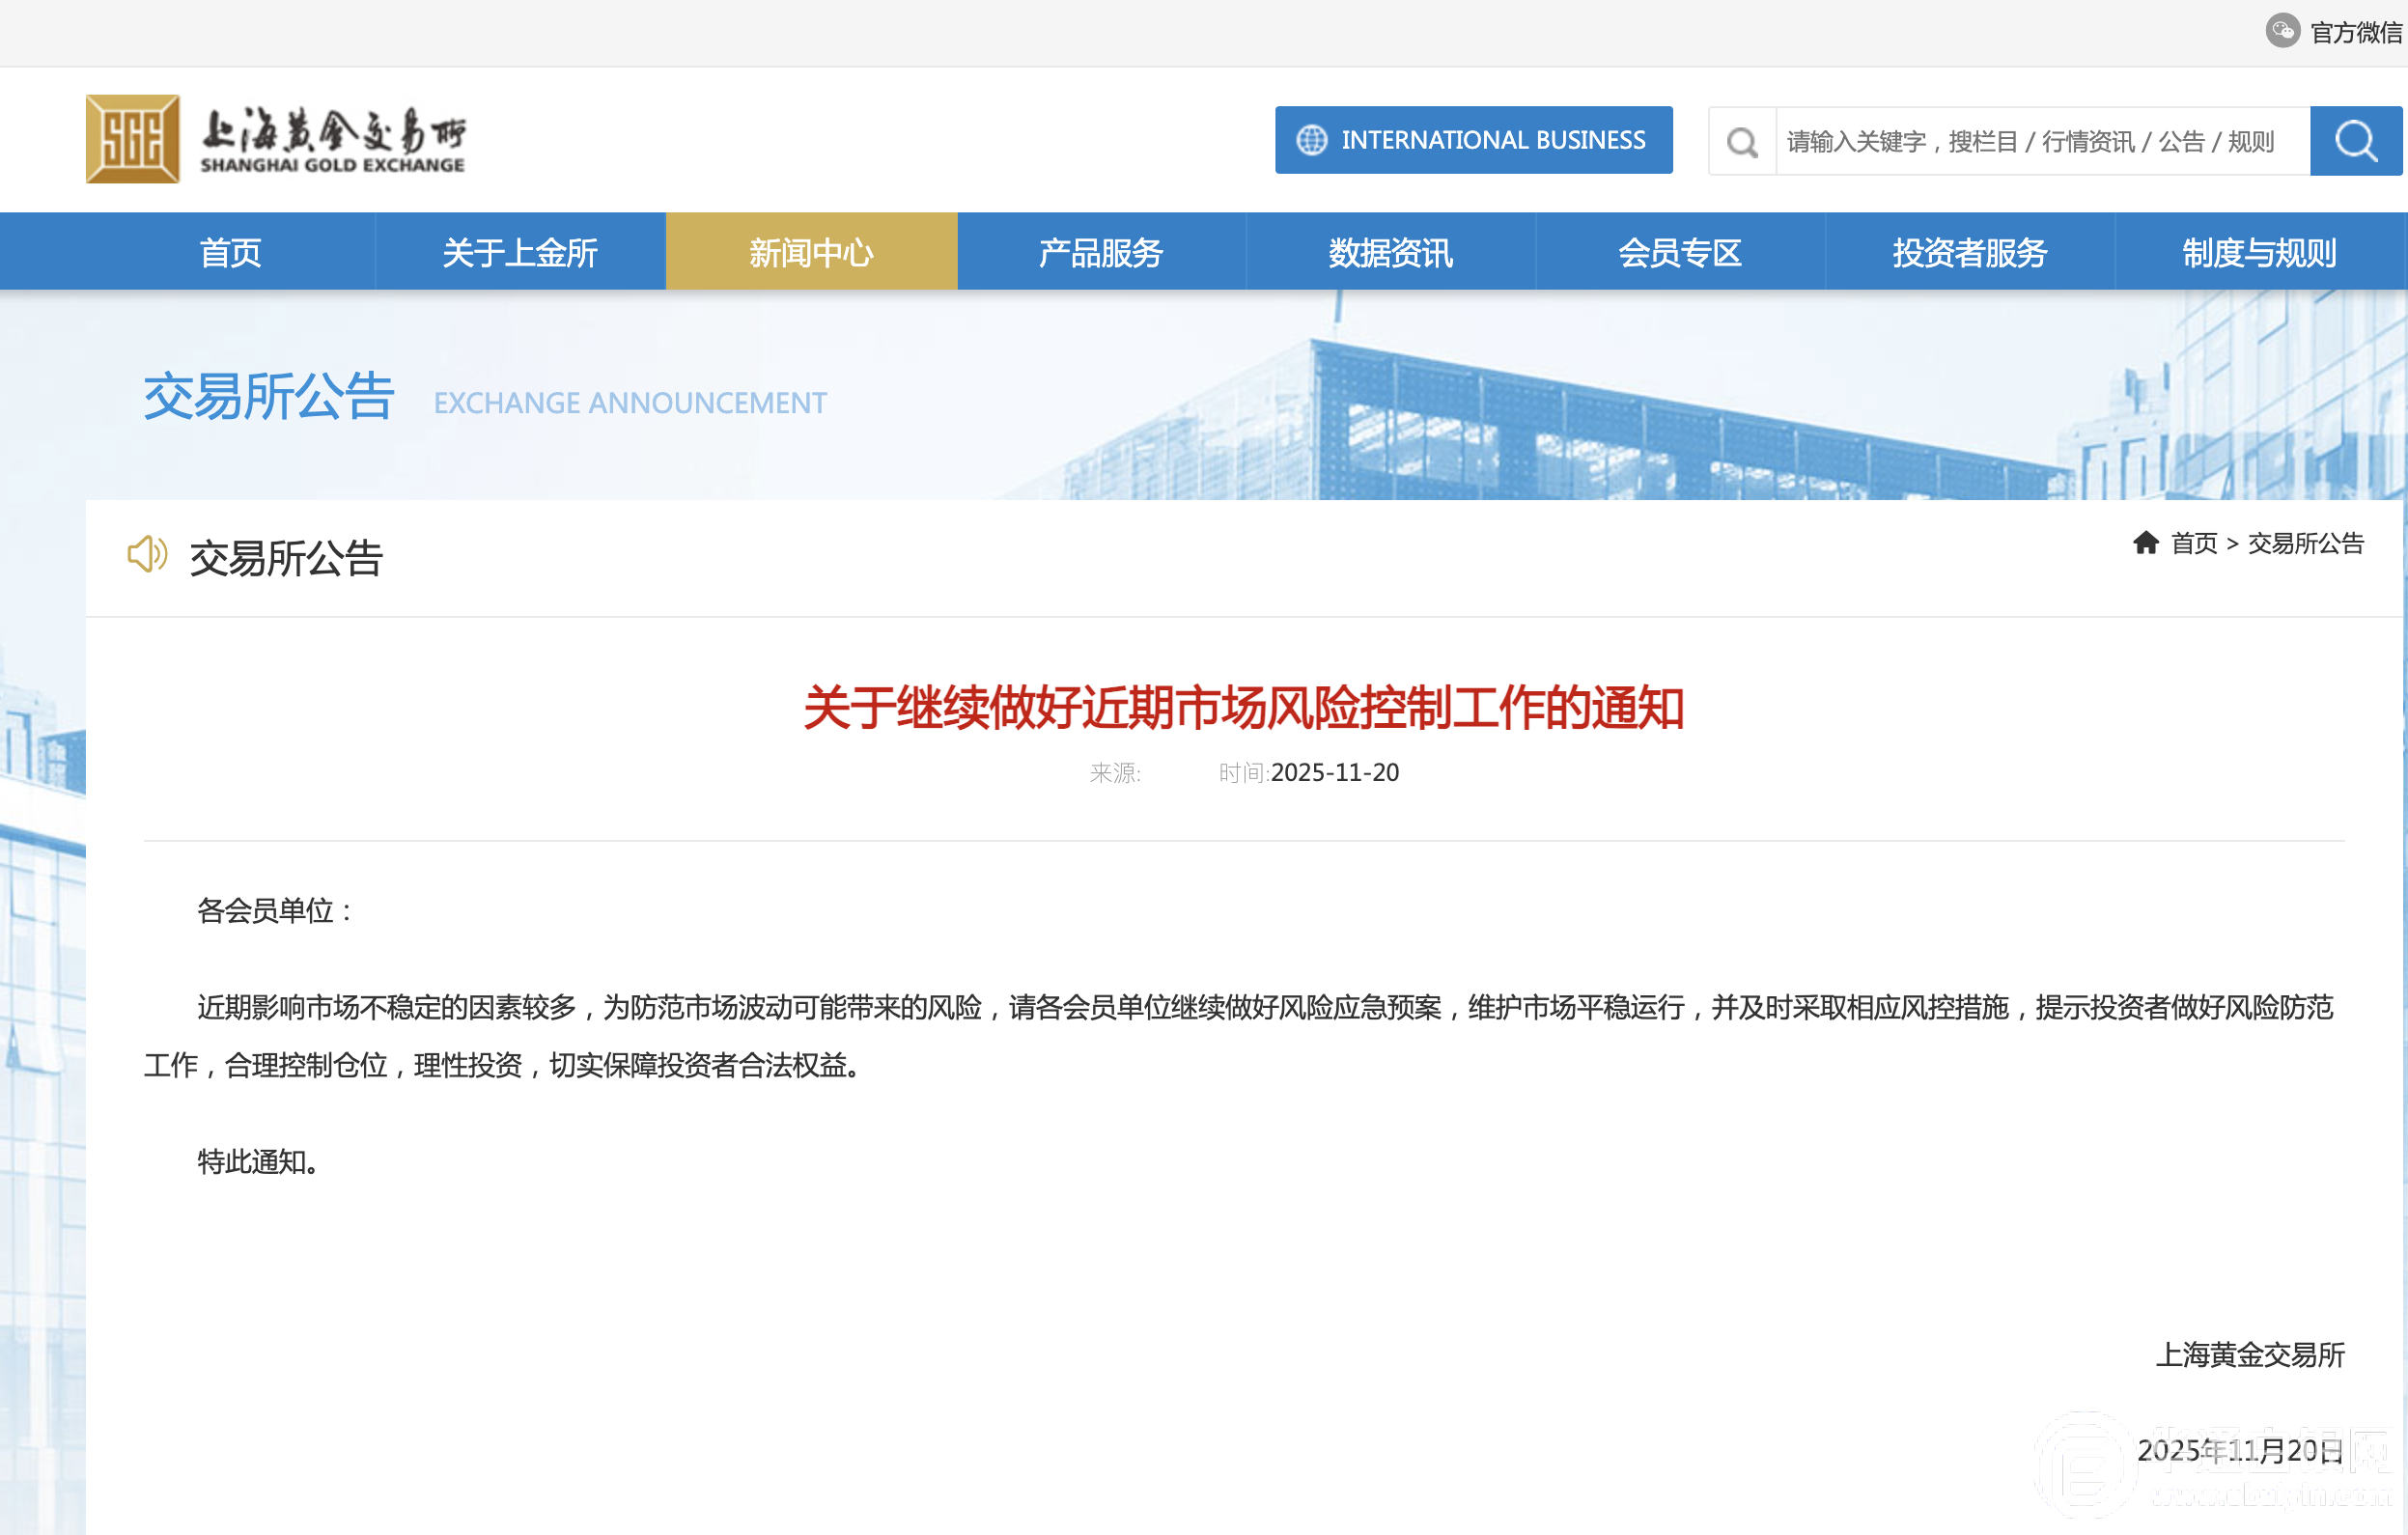Click the 首页 breadcrumb link
This screenshot has height=1535, width=2408.
2194,543
